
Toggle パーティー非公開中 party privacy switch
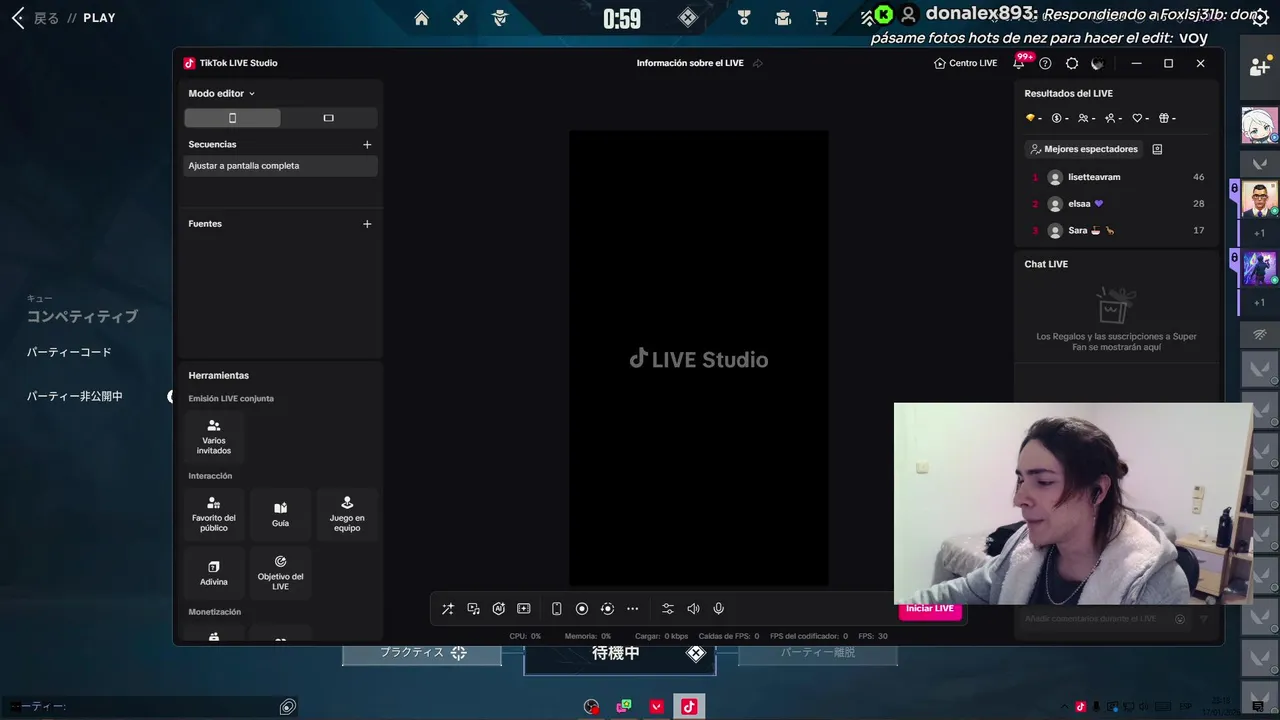point(171,397)
